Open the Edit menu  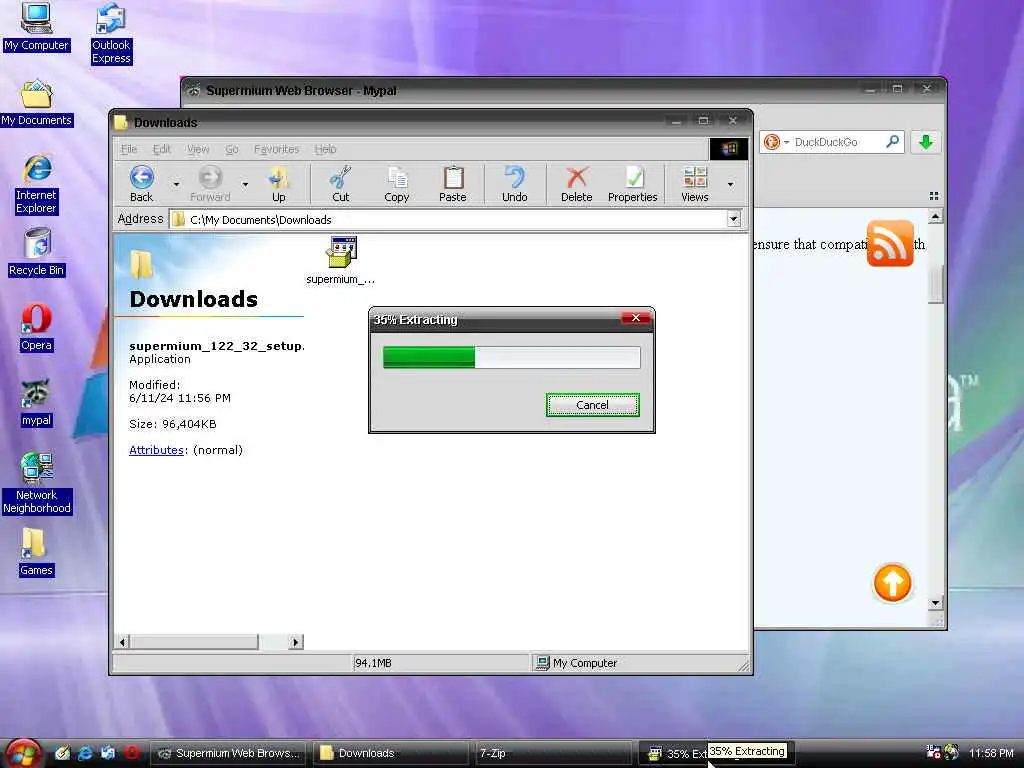161,149
